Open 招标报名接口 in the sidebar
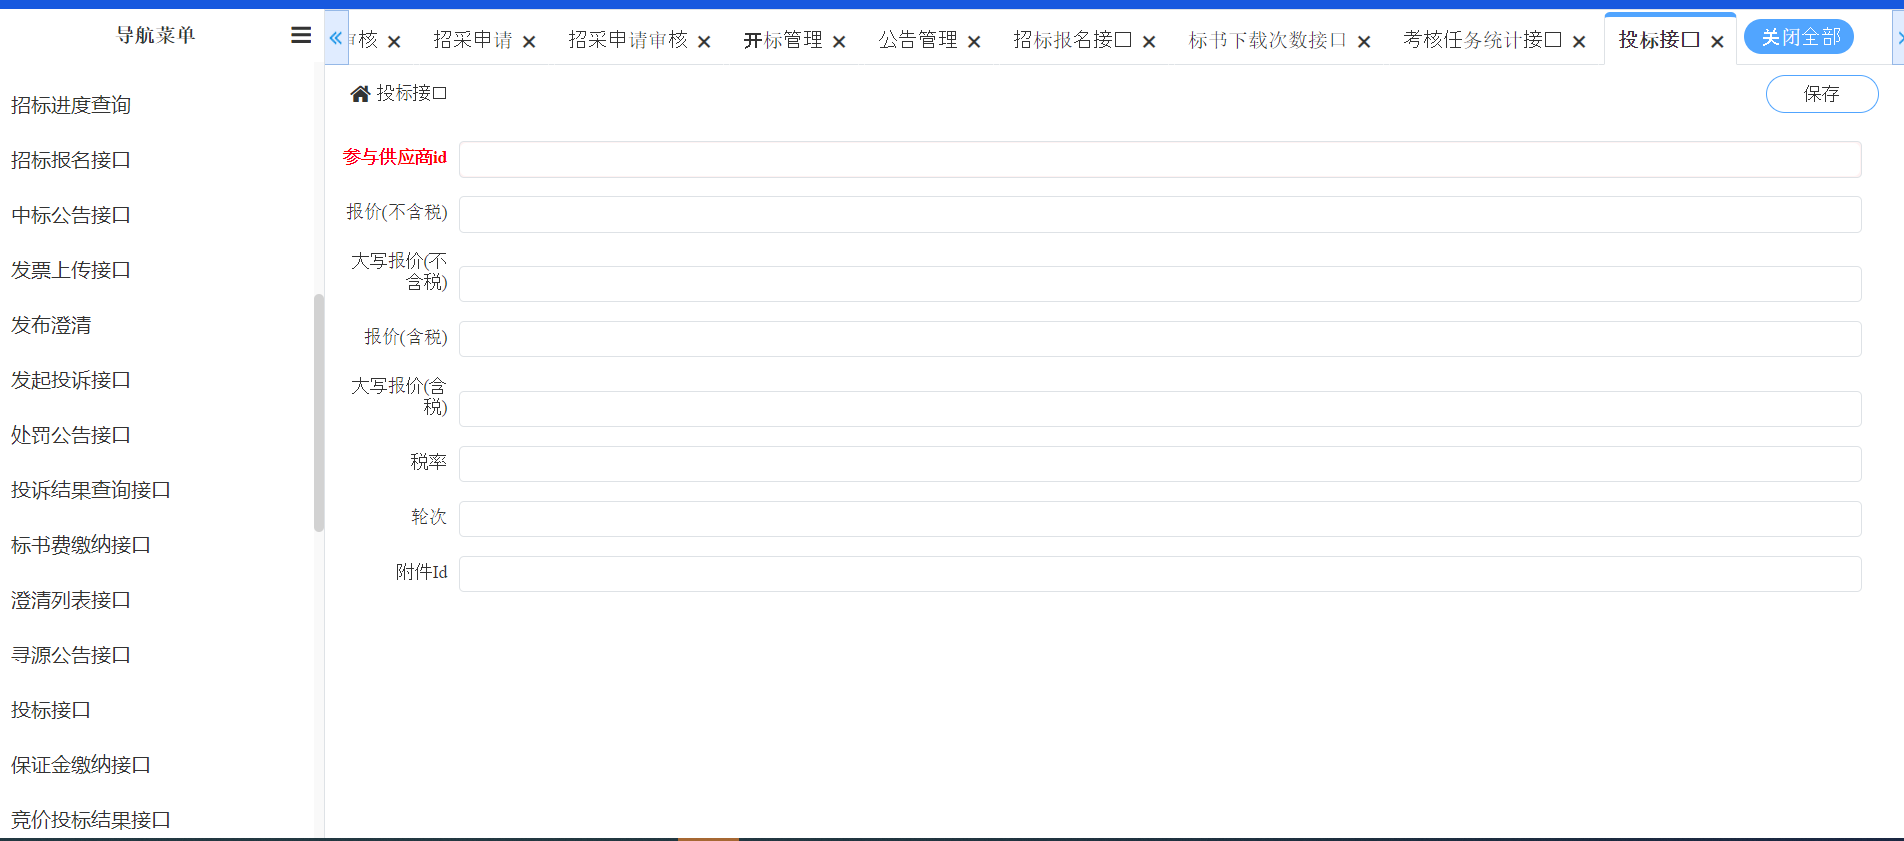The width and height of the screenshot is (1904, 841). tap(71, 160)
